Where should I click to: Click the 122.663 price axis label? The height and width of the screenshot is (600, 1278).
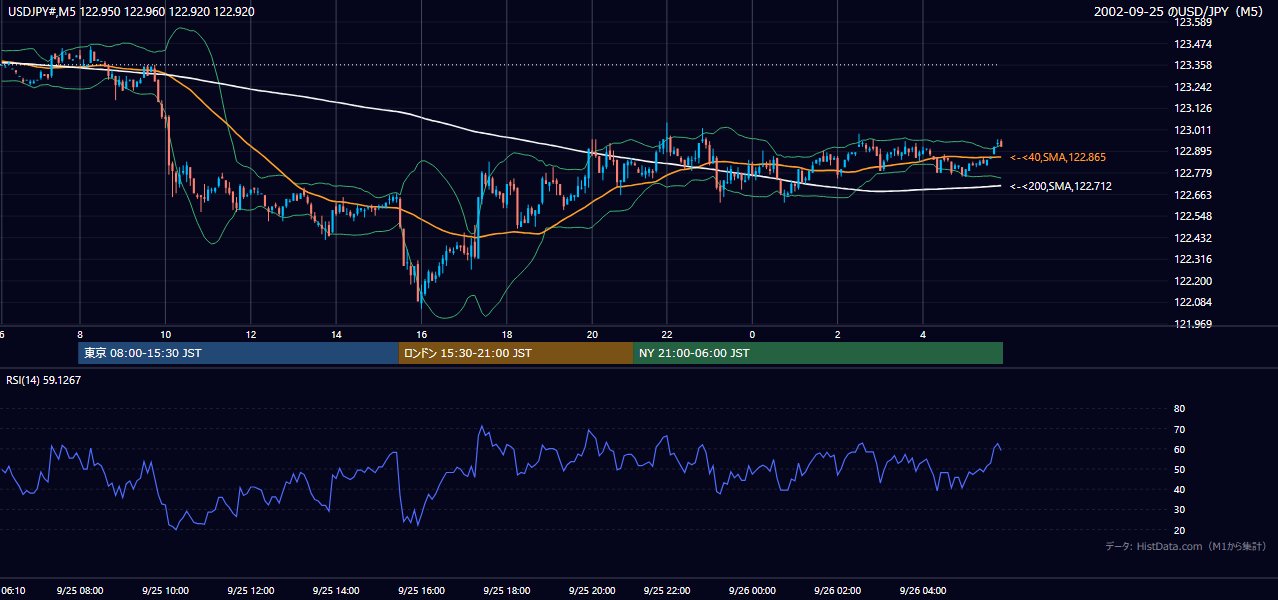[x=1193, y=195]
